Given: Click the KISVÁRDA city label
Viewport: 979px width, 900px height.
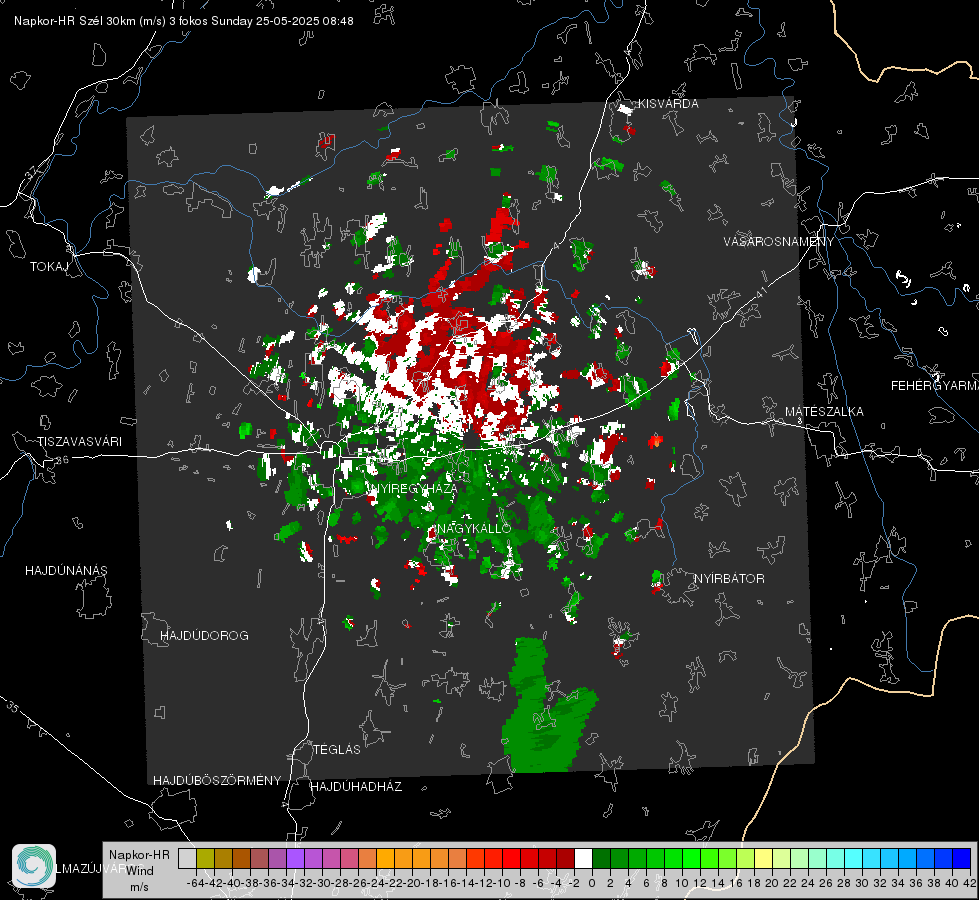Looking at the screenshot, I should [668, 104].
